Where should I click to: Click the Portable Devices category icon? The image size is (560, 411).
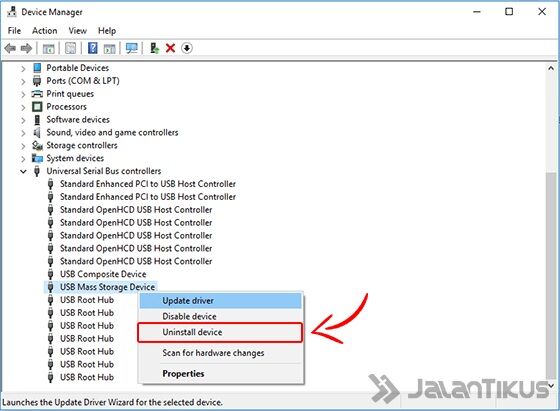click(x=37, y=68)
